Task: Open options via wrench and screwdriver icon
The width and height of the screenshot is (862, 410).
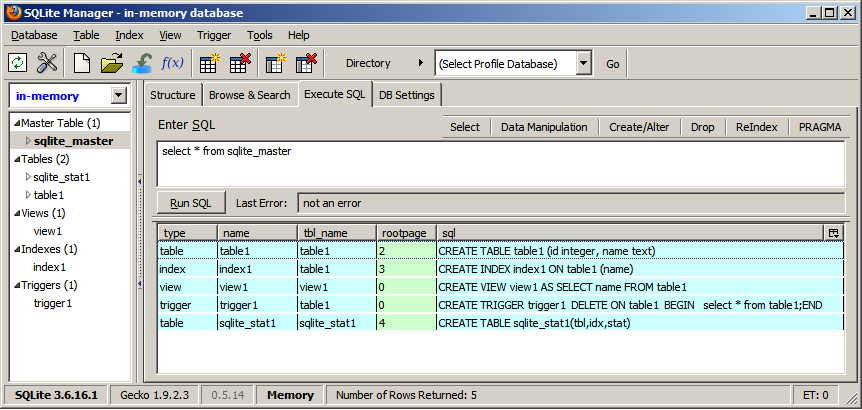Action: (x=47, y=63)
